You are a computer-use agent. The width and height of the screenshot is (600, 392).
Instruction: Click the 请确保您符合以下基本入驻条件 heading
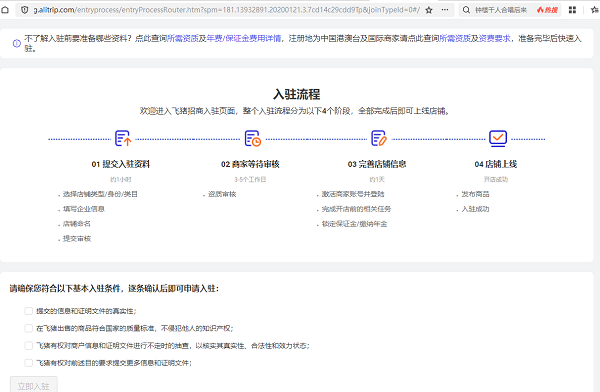(114, 289)
